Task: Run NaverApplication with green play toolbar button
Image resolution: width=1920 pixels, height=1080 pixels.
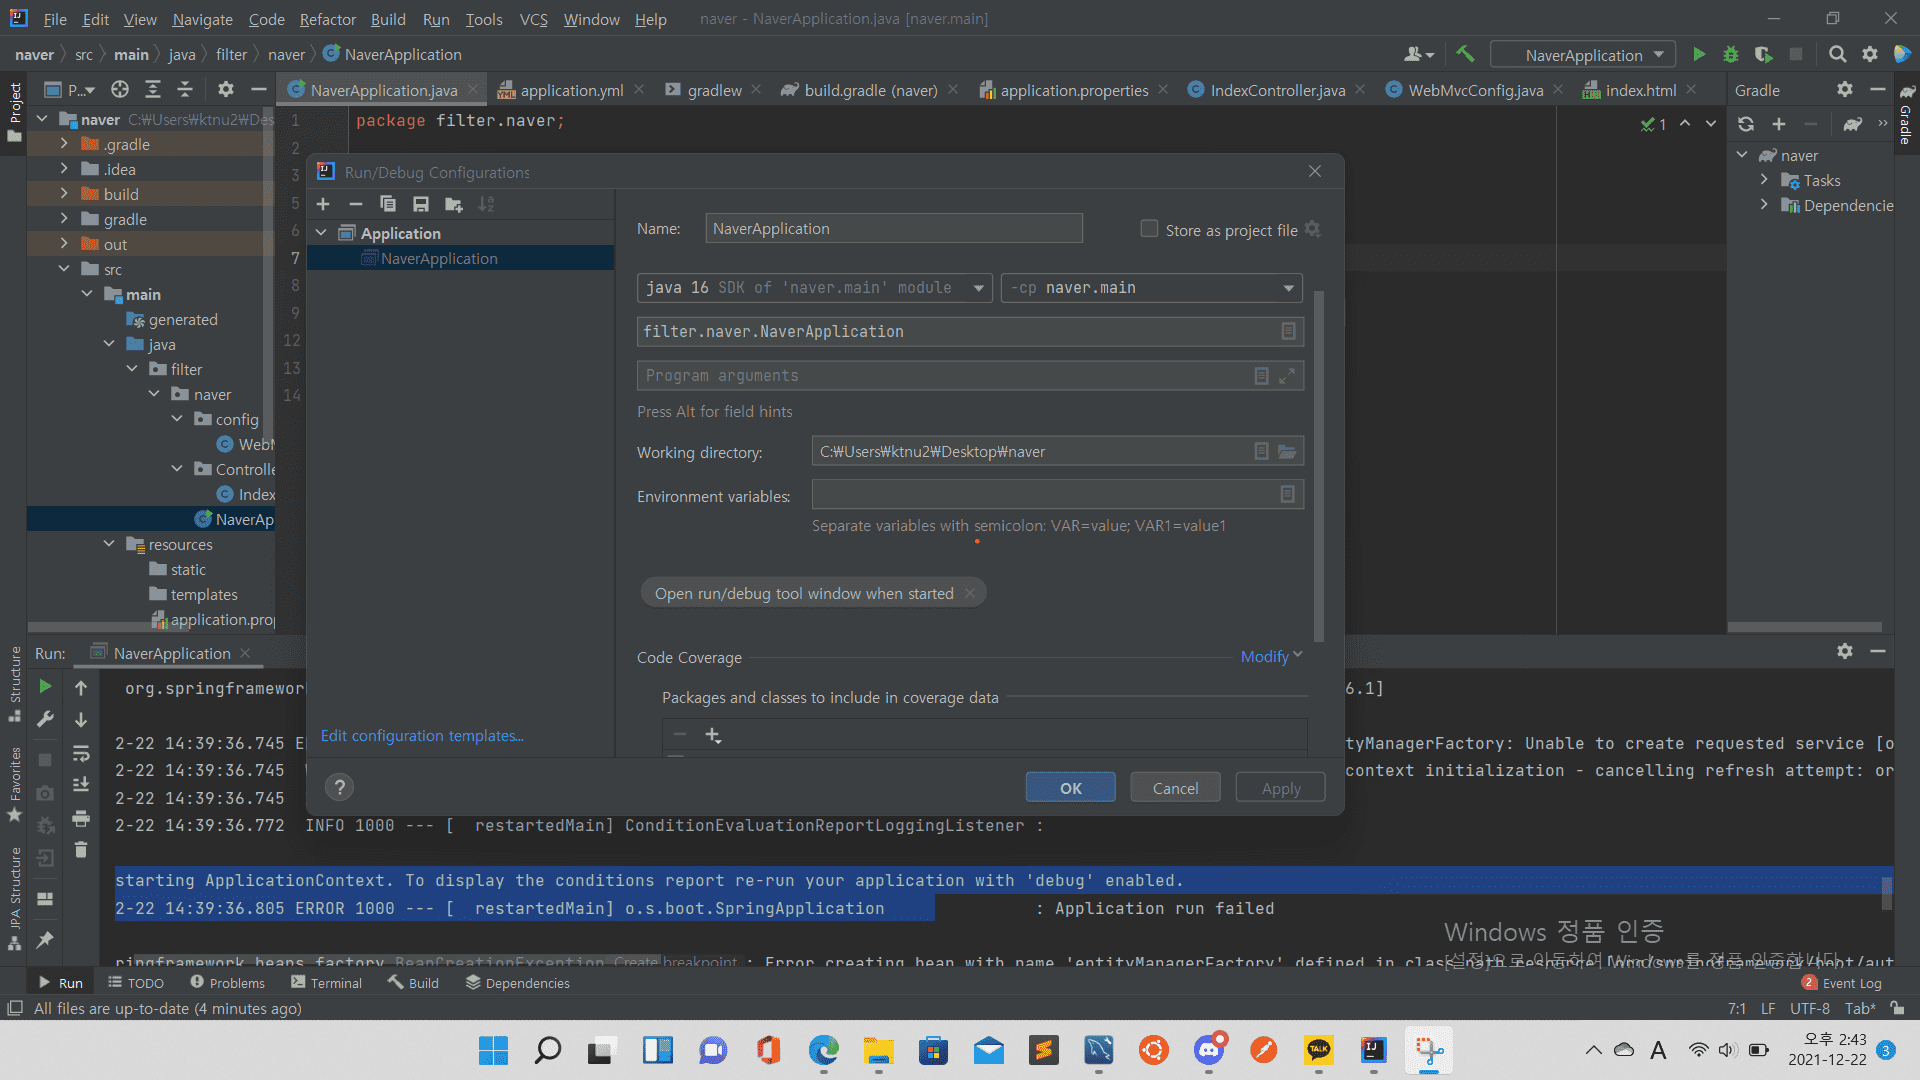Action: click(x=1698, y=55)
